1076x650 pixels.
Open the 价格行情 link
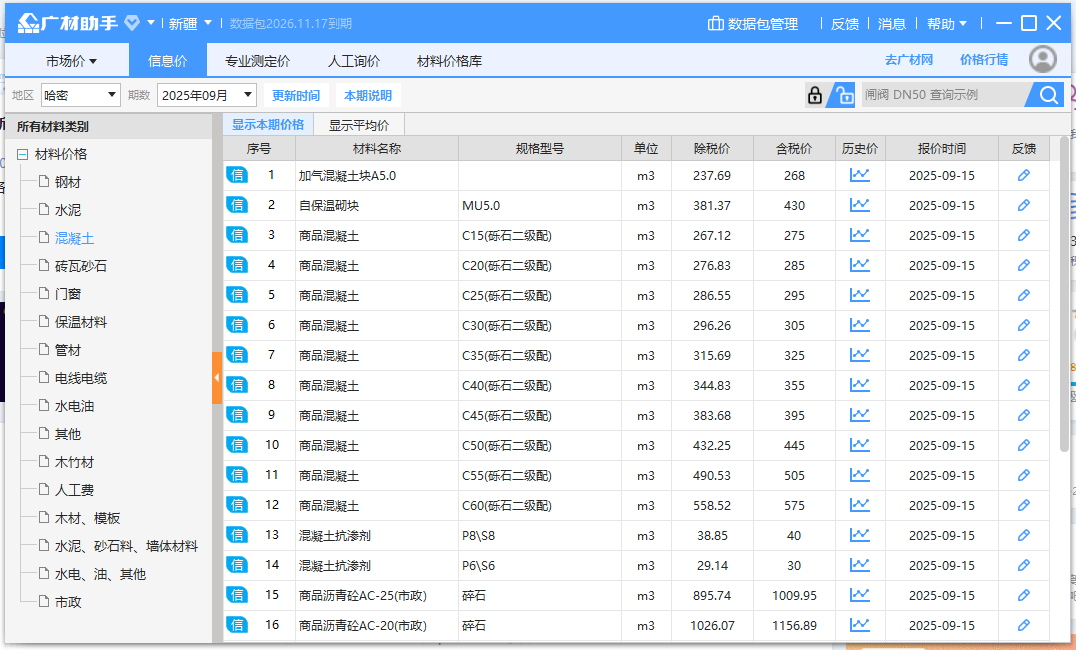[984, 60]
